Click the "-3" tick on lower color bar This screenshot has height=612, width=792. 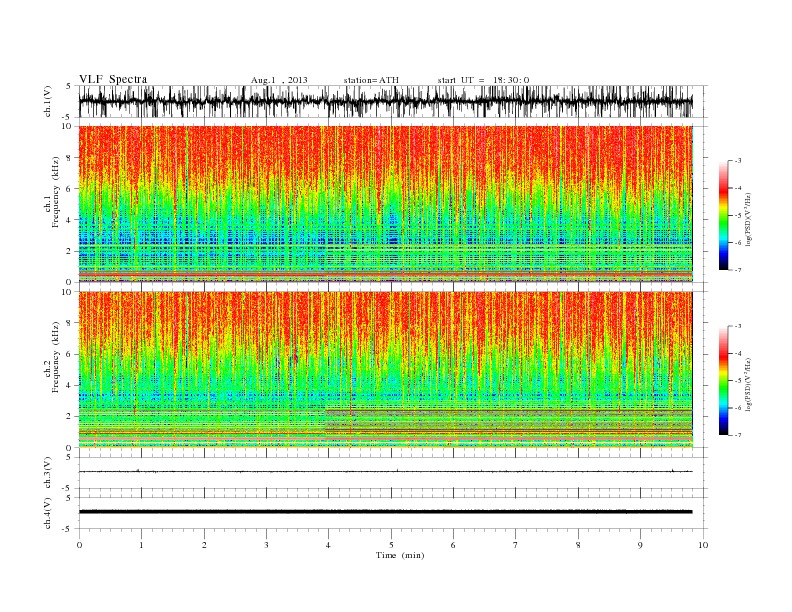point(738,326)
